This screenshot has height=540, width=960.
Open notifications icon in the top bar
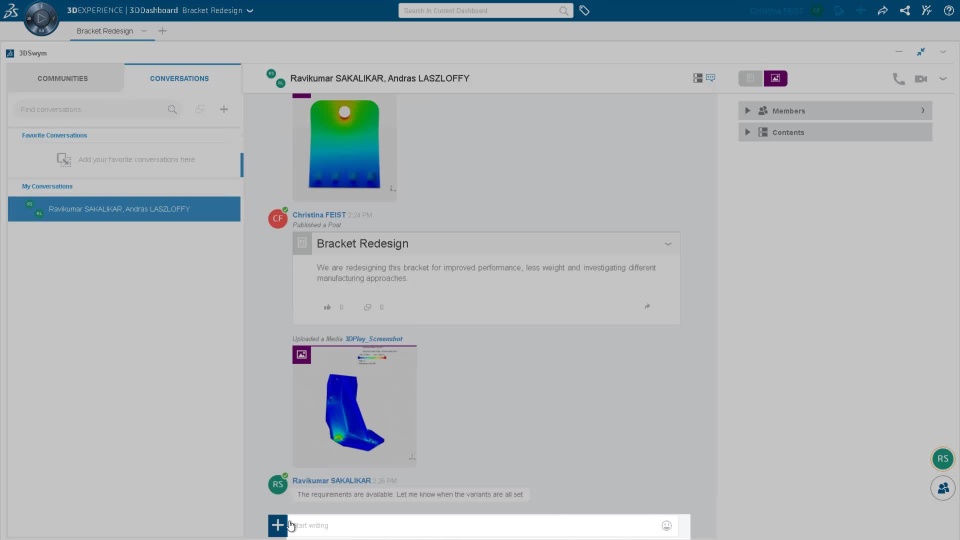coord(839,10)
